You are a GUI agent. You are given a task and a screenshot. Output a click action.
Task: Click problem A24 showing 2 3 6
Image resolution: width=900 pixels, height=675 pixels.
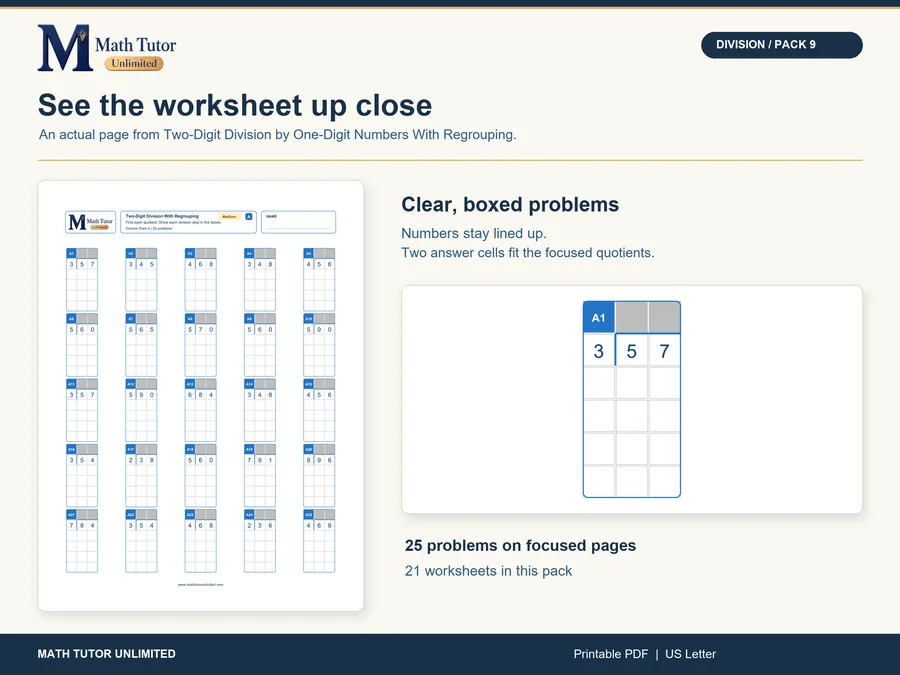259,541
